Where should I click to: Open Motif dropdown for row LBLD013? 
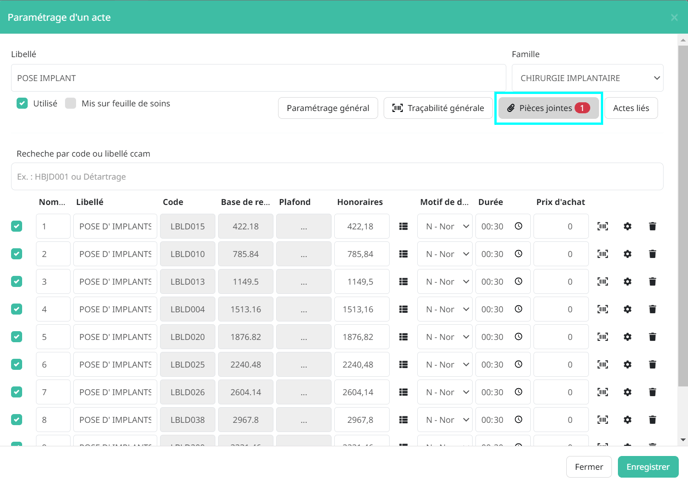[445, 282]
